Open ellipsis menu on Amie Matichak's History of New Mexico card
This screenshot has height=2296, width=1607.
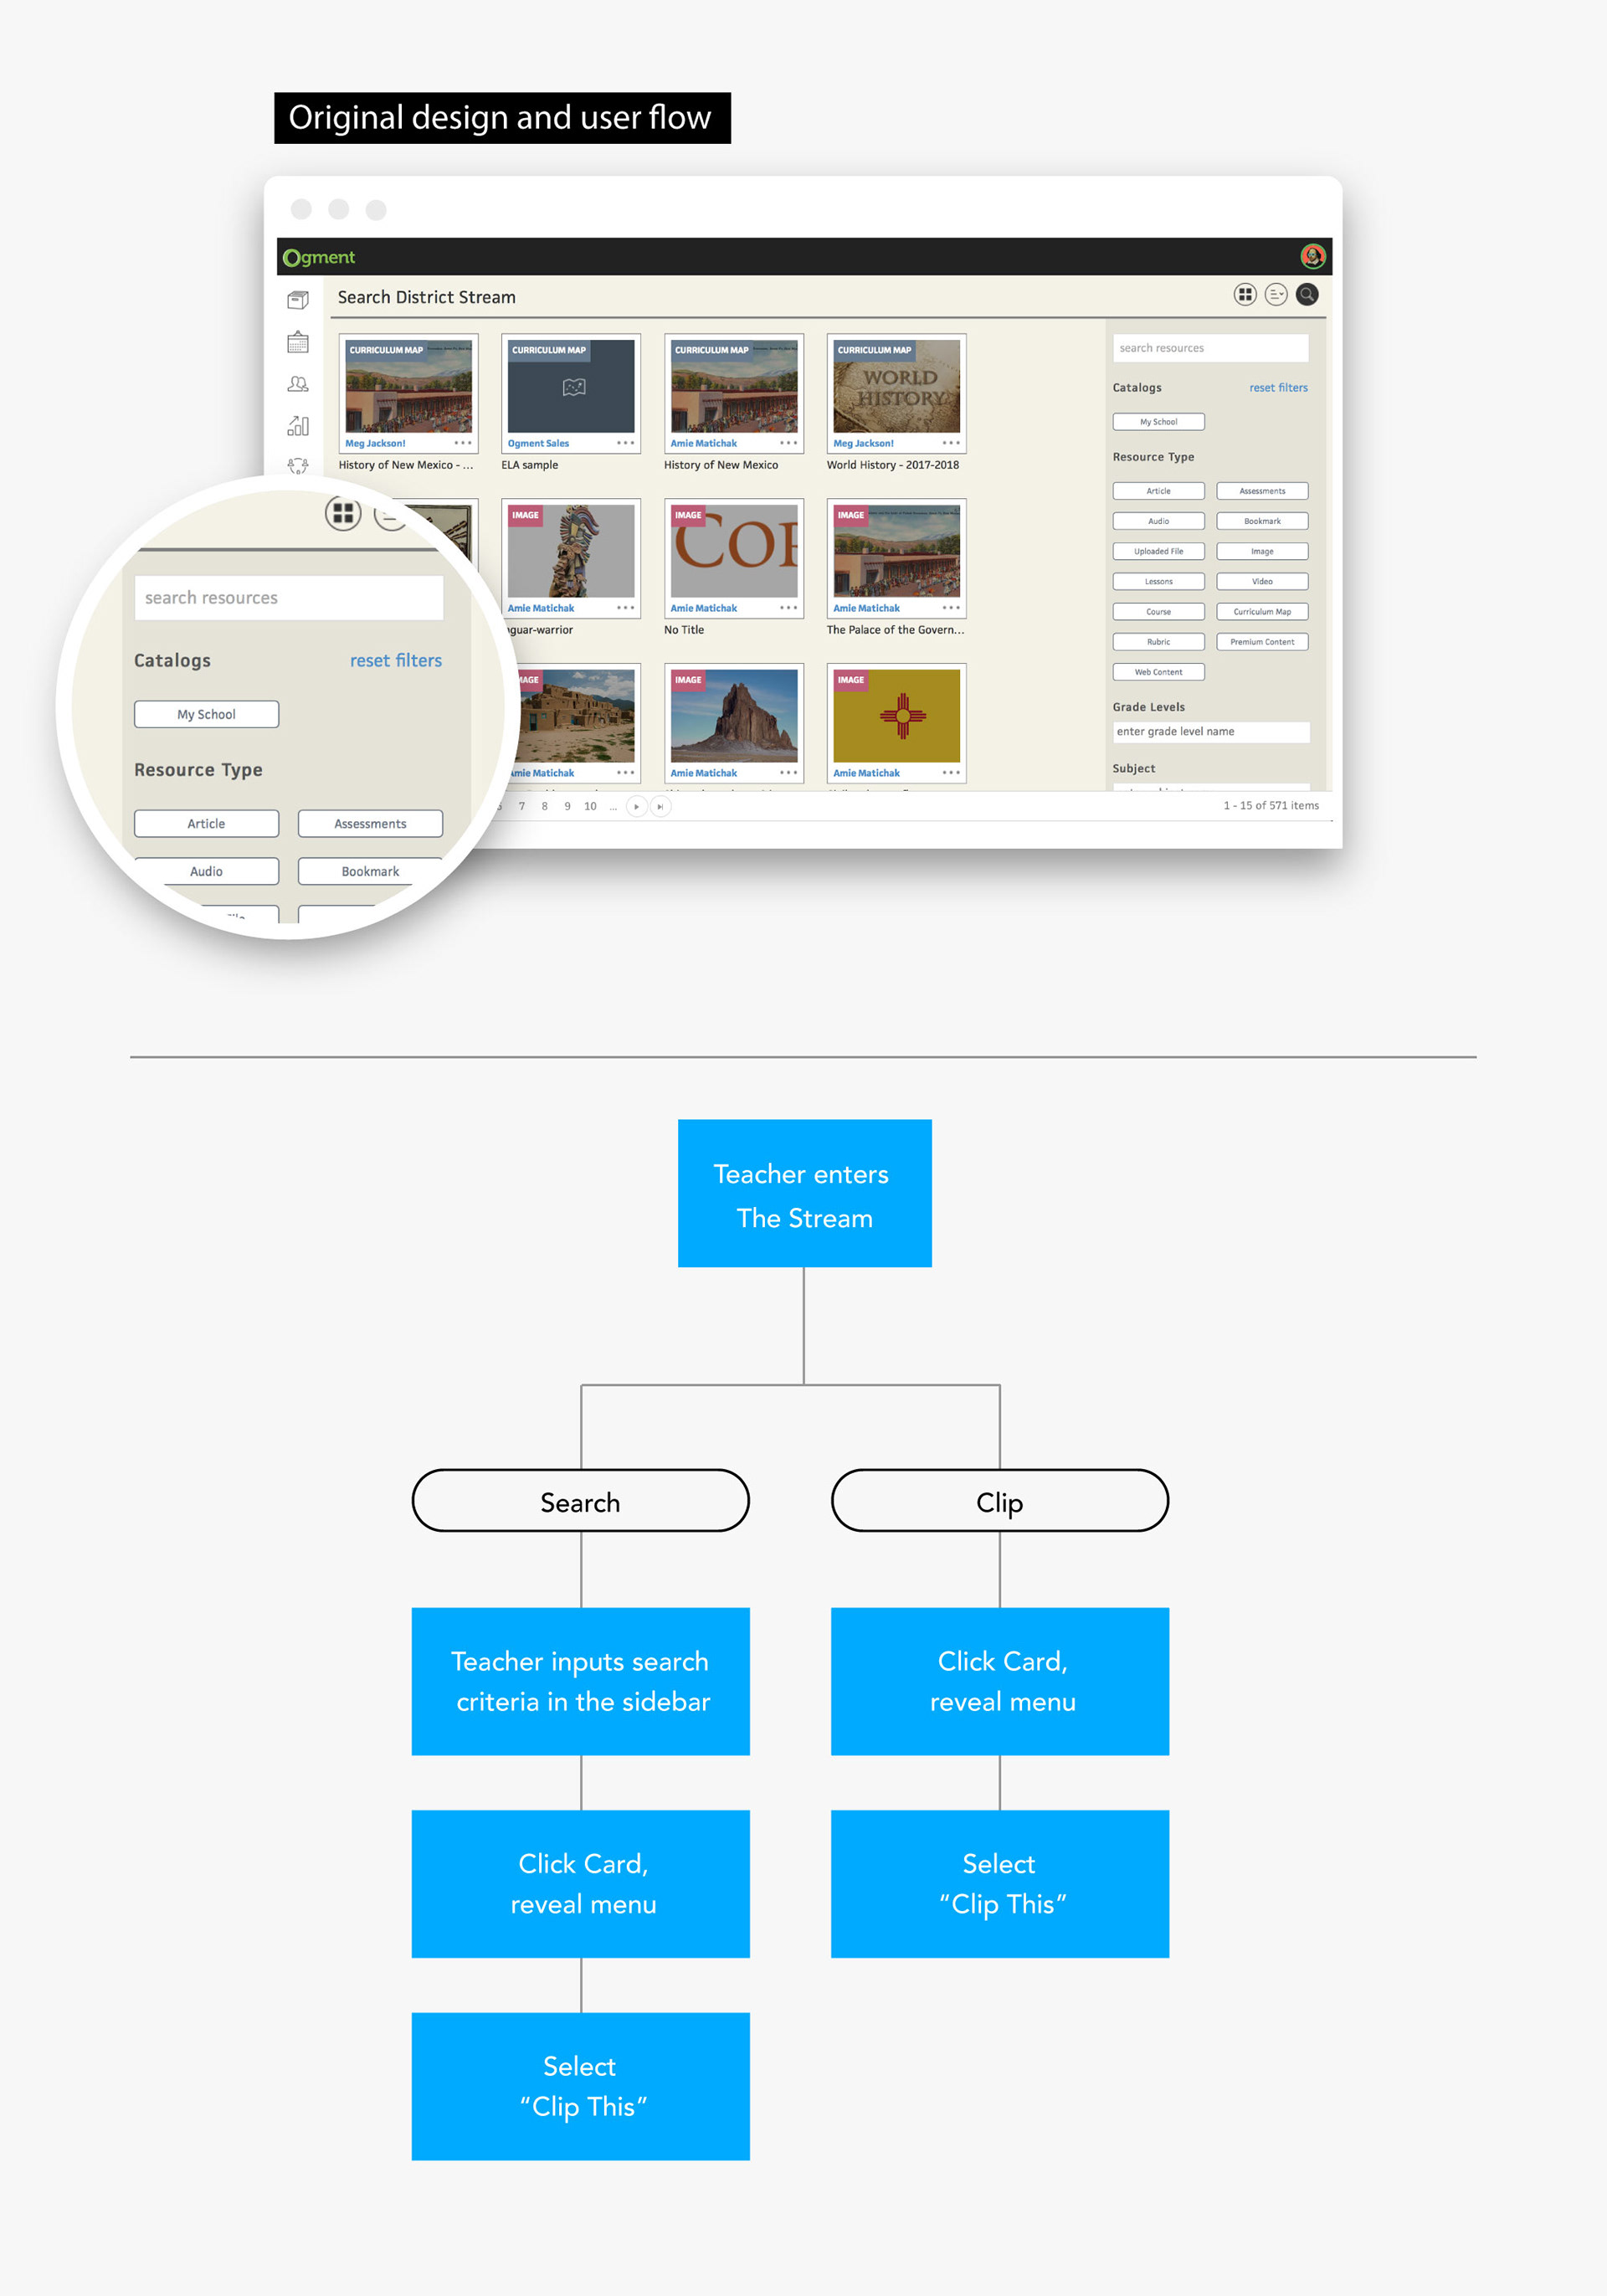click(x=788, y=443)
